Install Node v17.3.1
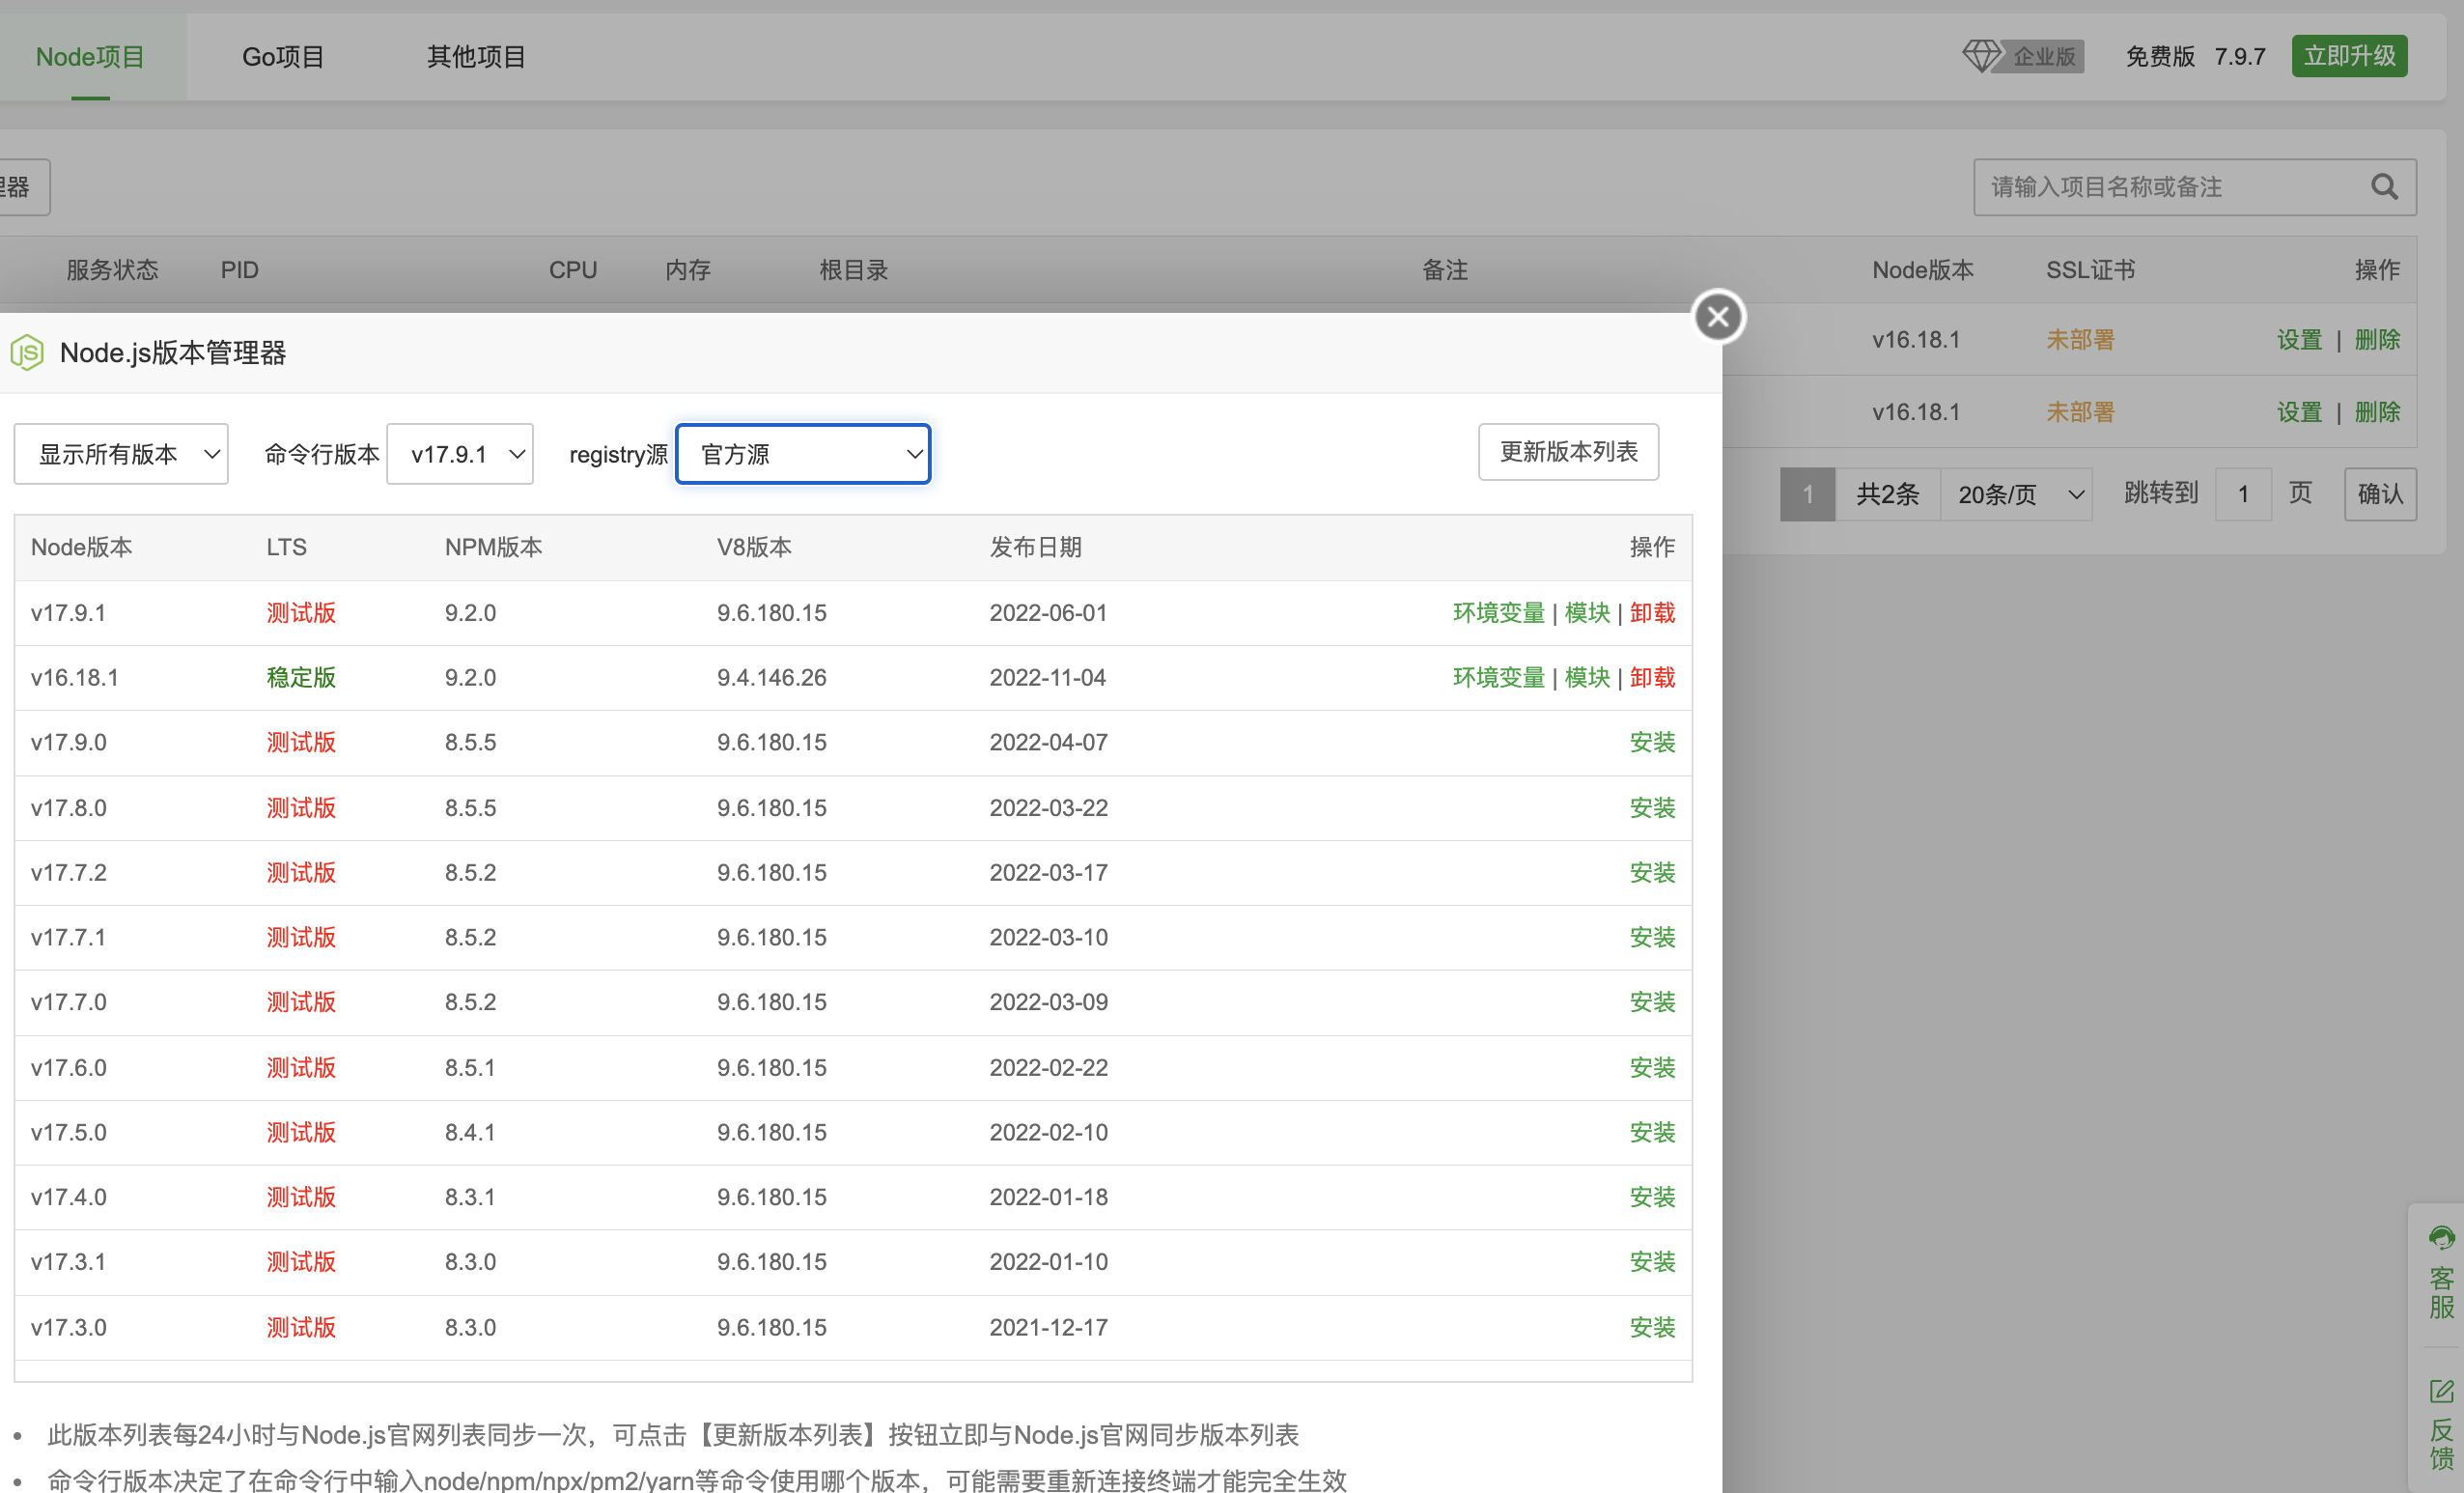 pos(1652,1263)
